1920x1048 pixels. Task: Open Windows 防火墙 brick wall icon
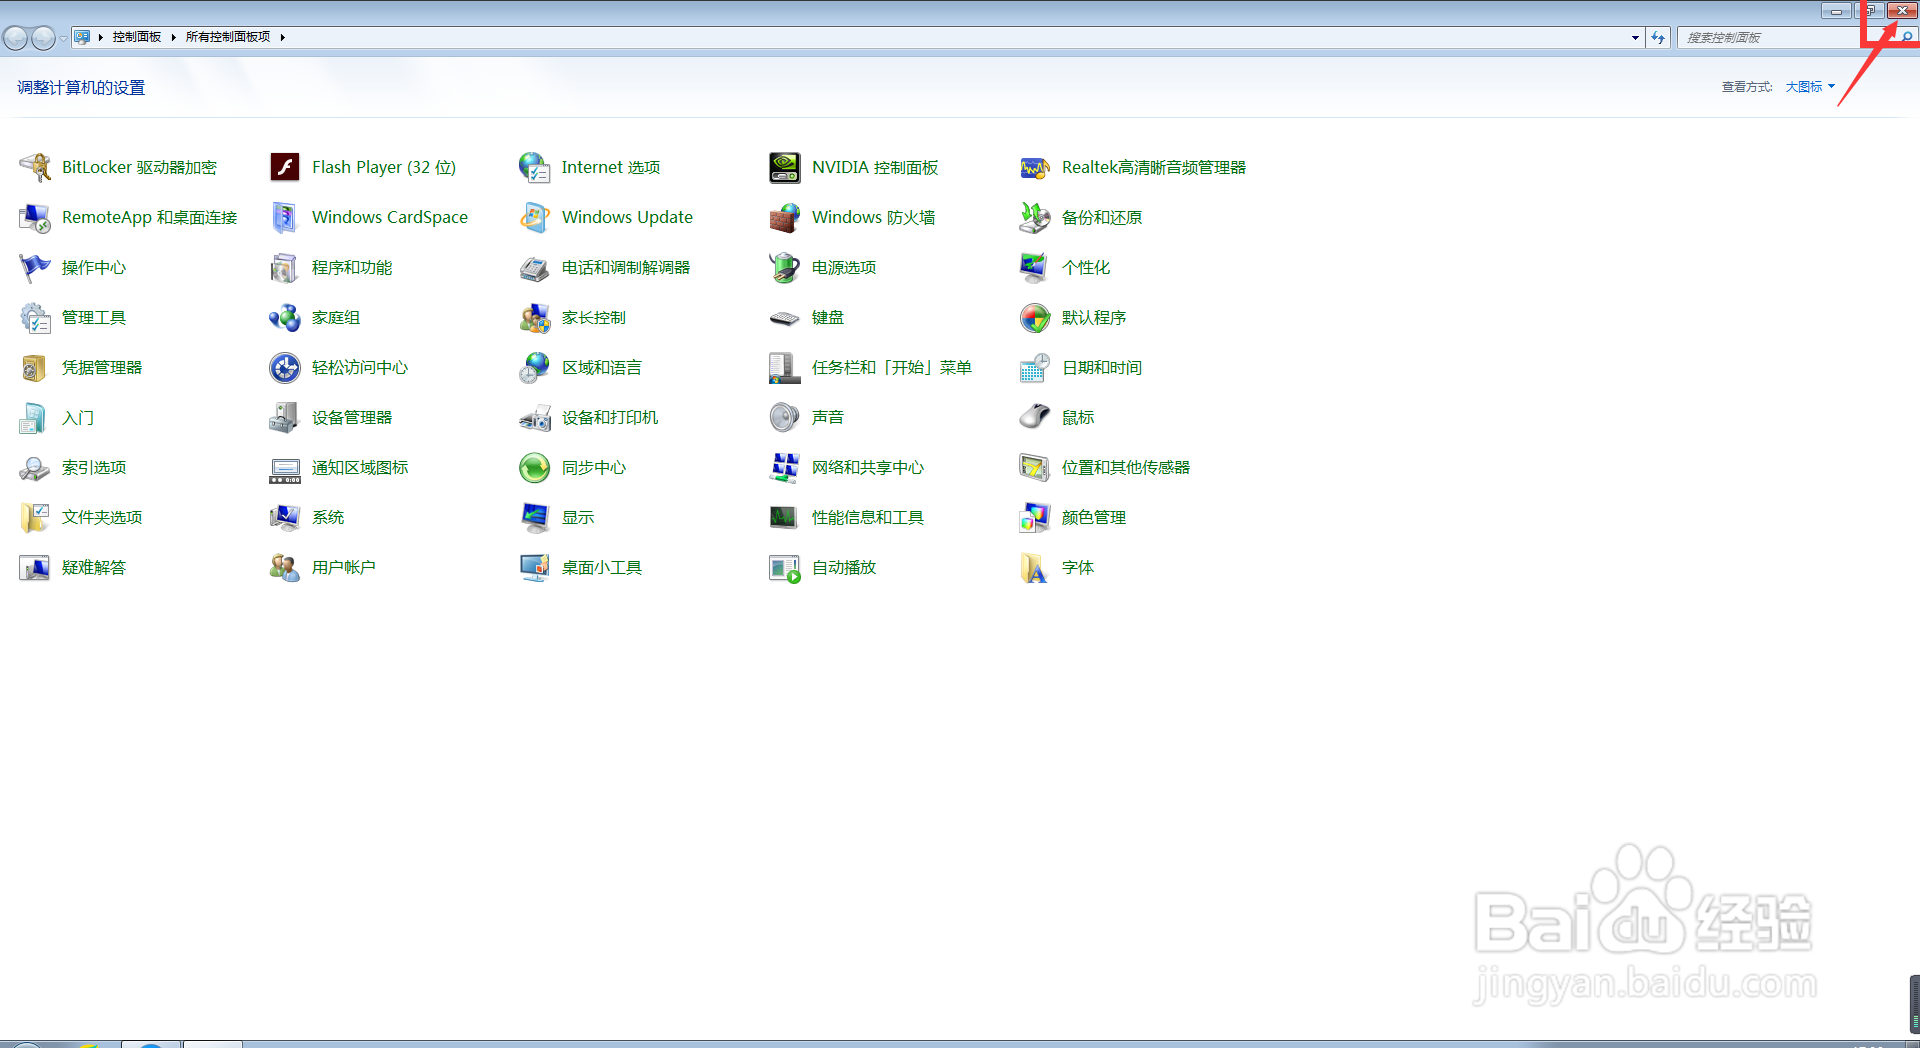(x=785, y=217)
